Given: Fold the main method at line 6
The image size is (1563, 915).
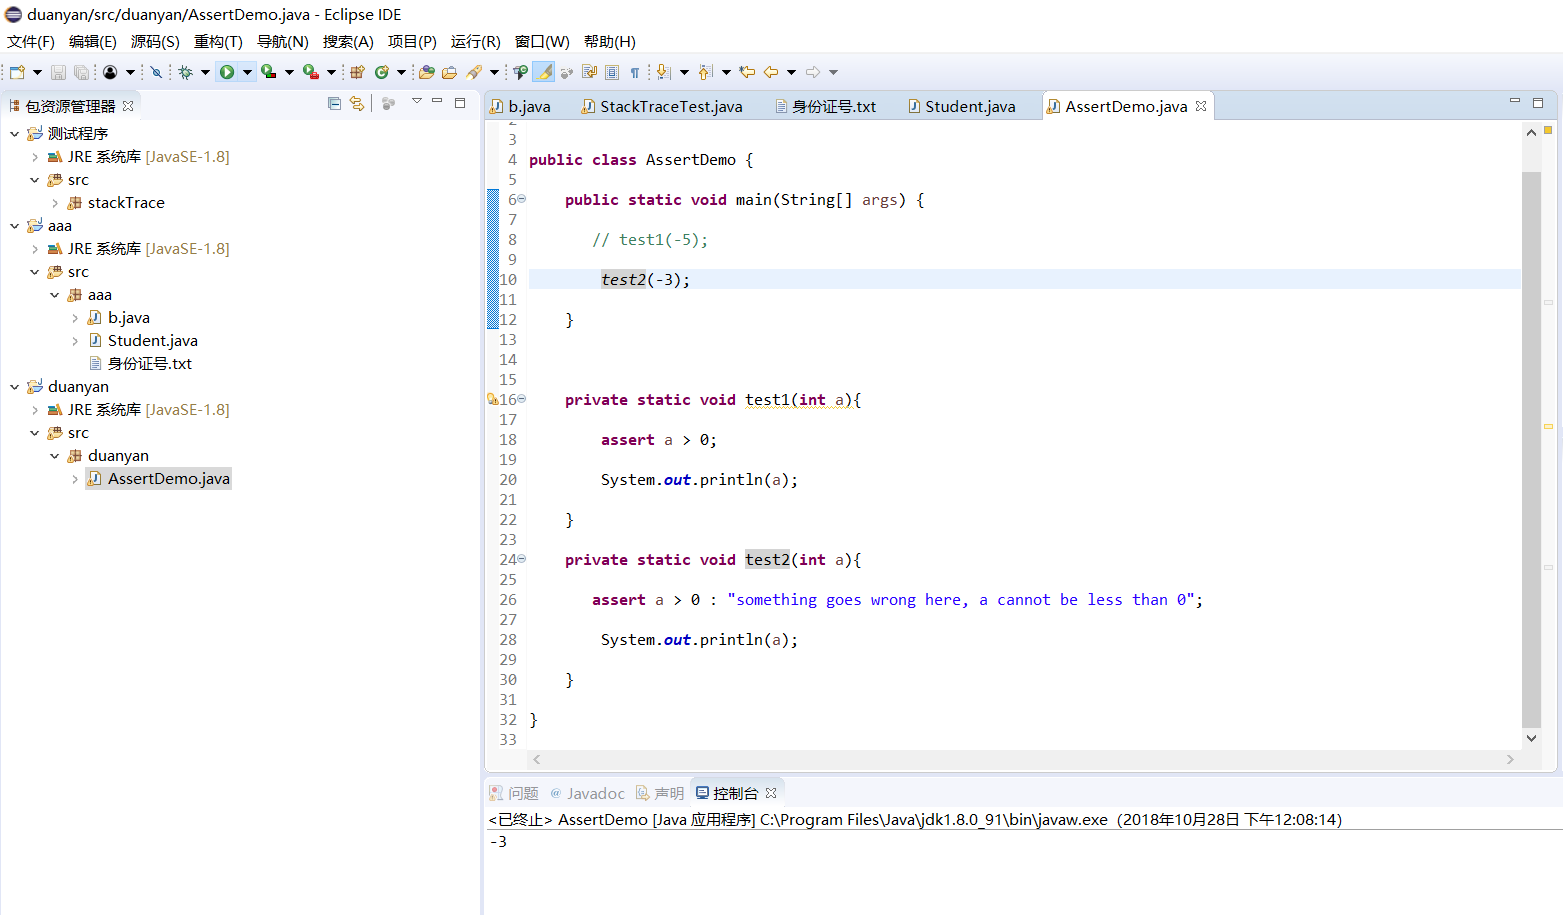Looking at the screenshot, I should [522, 199].
